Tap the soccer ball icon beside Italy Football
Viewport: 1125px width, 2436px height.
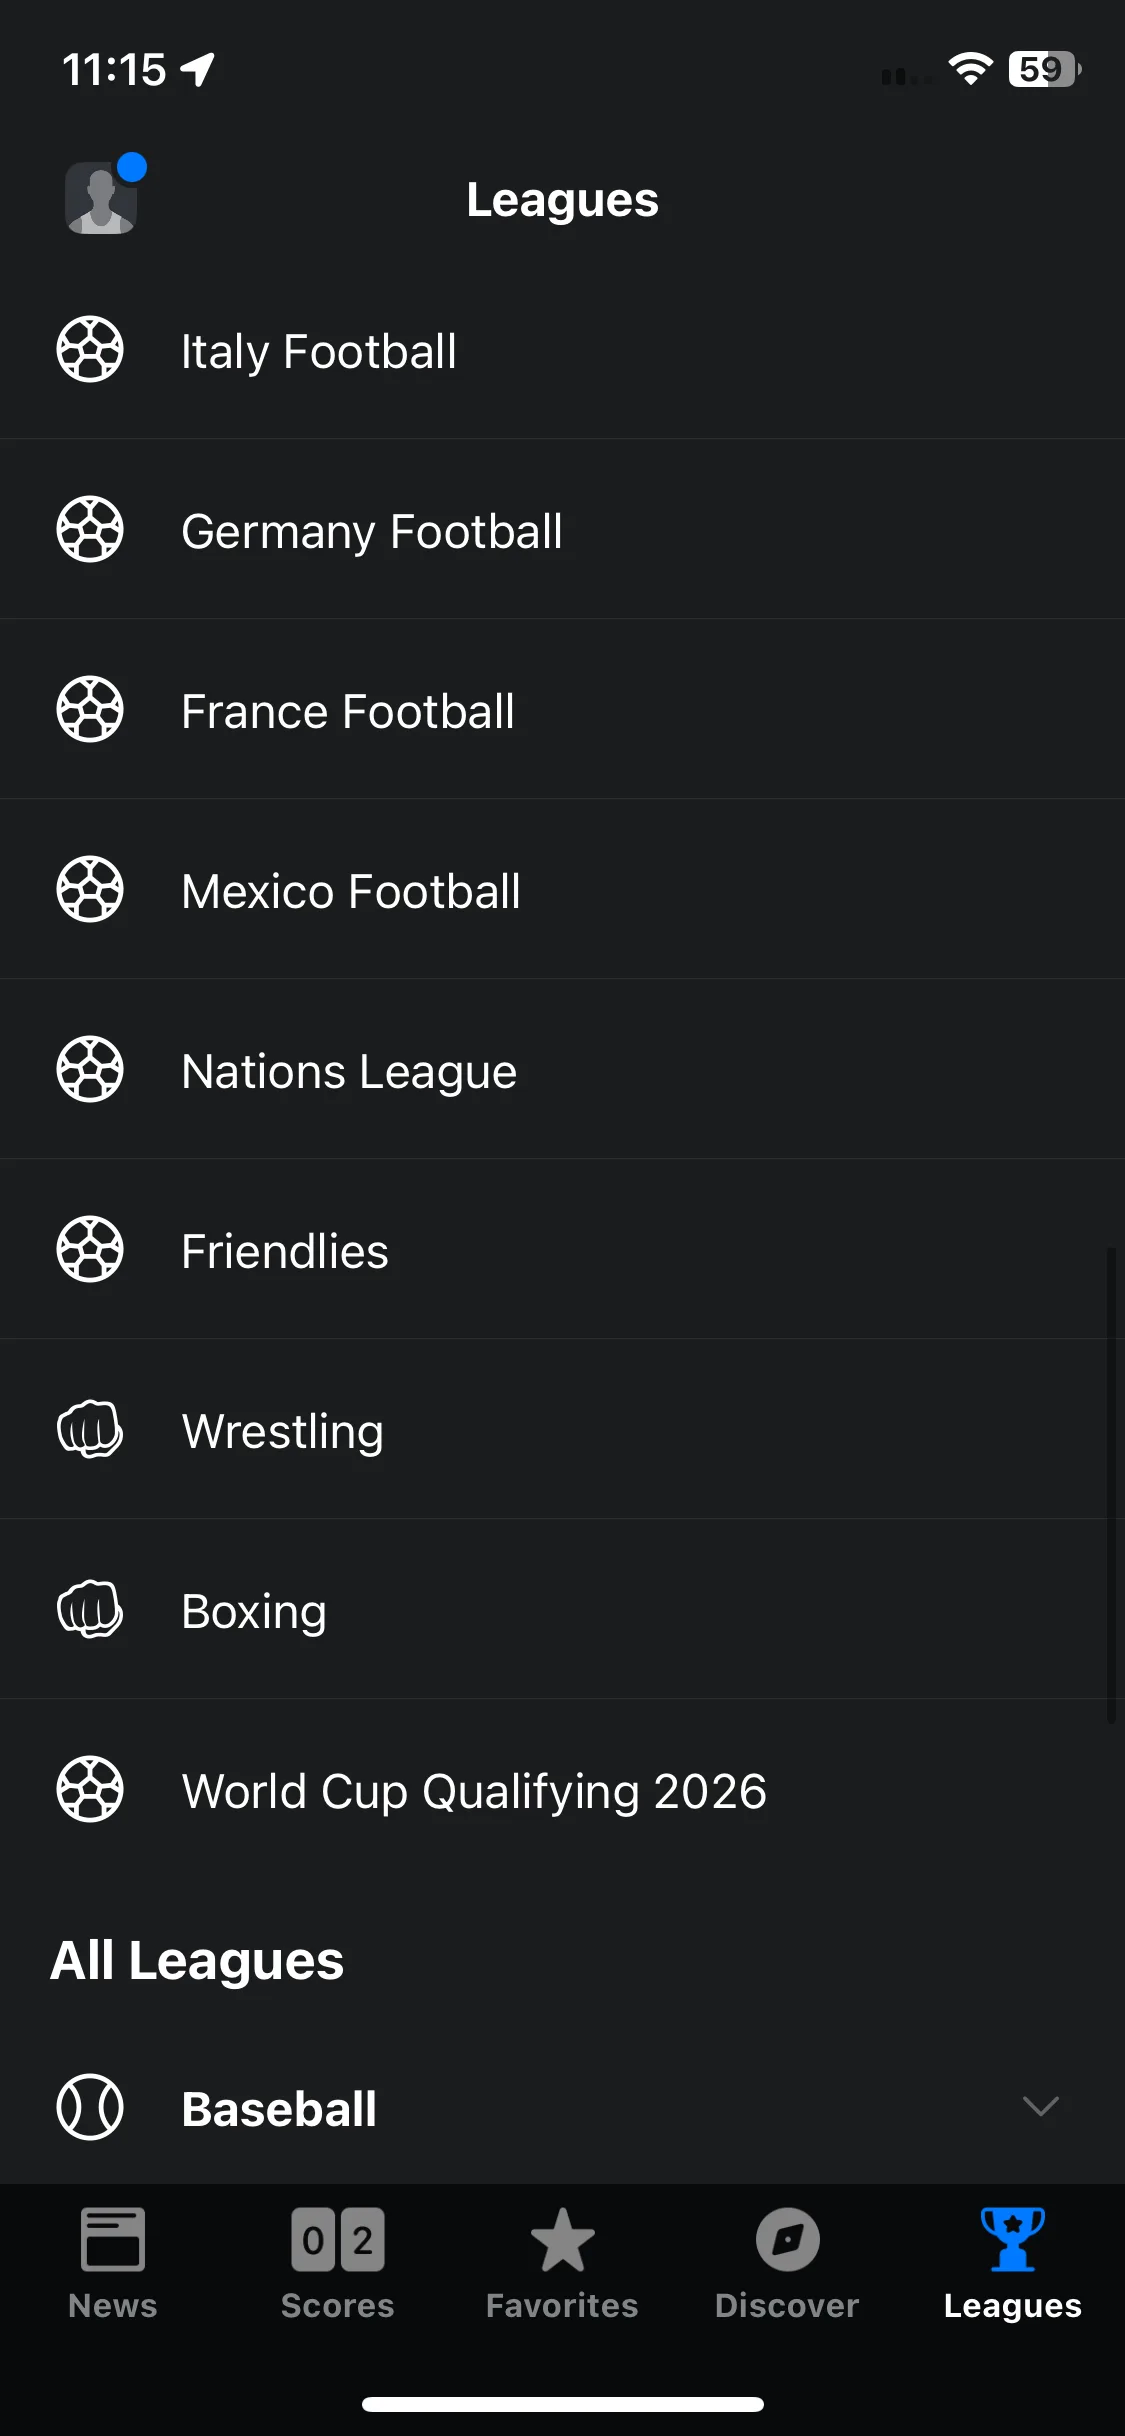pos(90,349)
